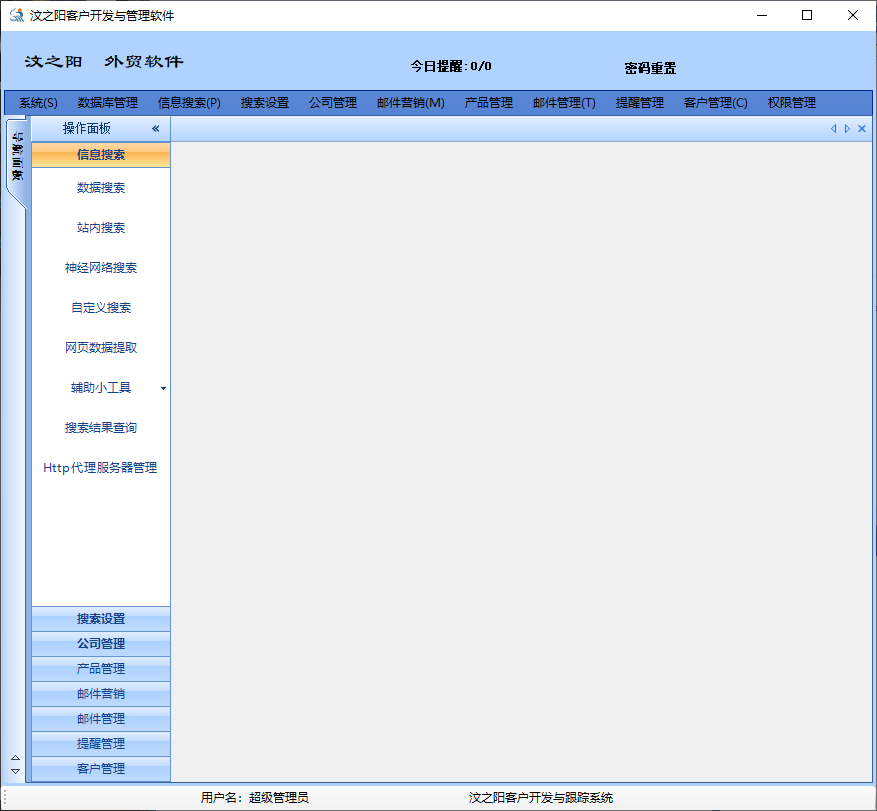
Task: Expand the 辅助小工具 dropdown arrow
Action: [x=163, y=388]
